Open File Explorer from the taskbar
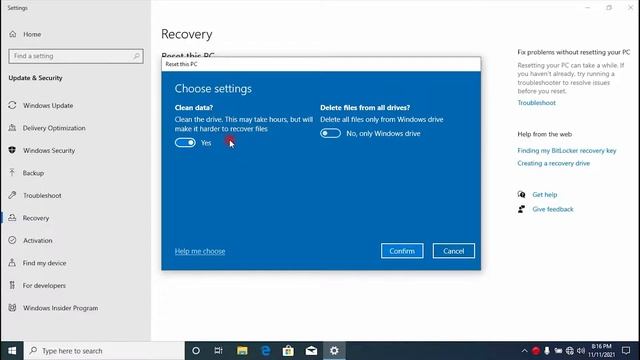The height and width of the screenshot is (360, 640). (242, 351)
